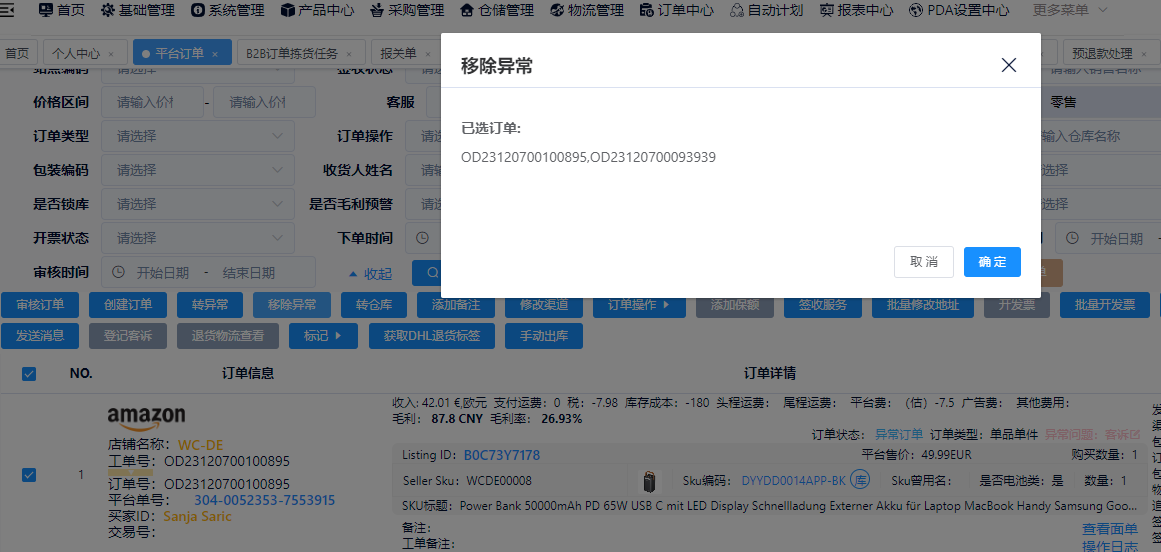Click the 审核时间 clock icon
The image size is (1161, 552).
(118, 272)
